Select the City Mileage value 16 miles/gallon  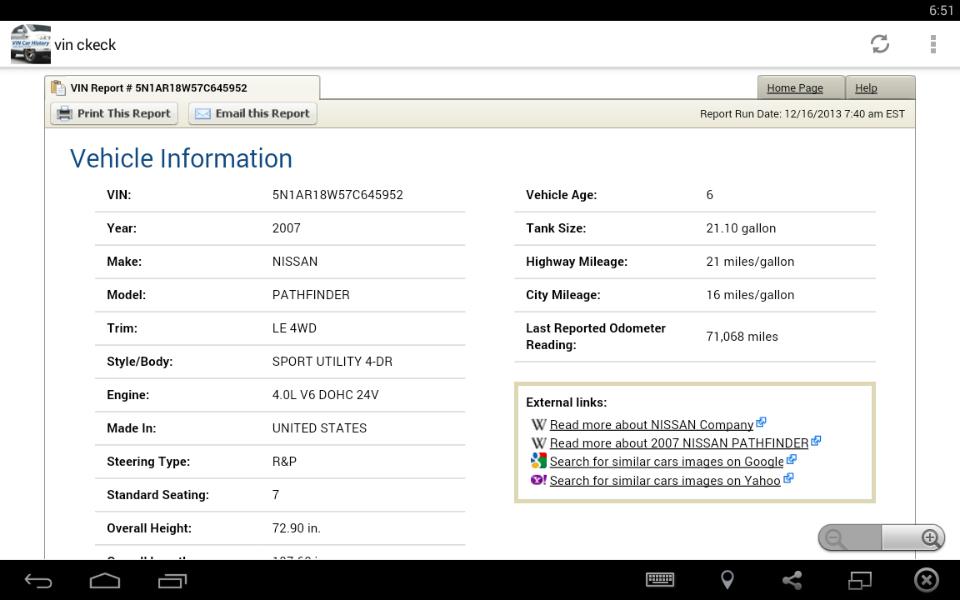(749, 294)
